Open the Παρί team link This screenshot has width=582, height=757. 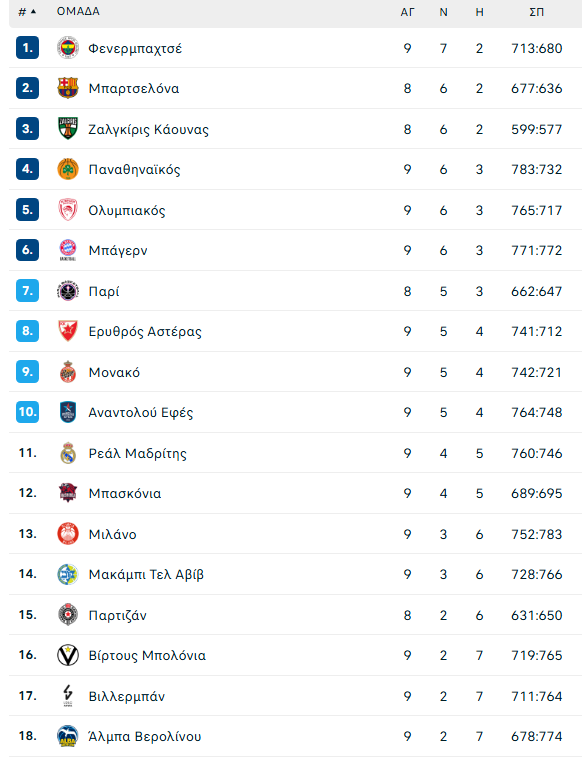(x=104, y=292)
